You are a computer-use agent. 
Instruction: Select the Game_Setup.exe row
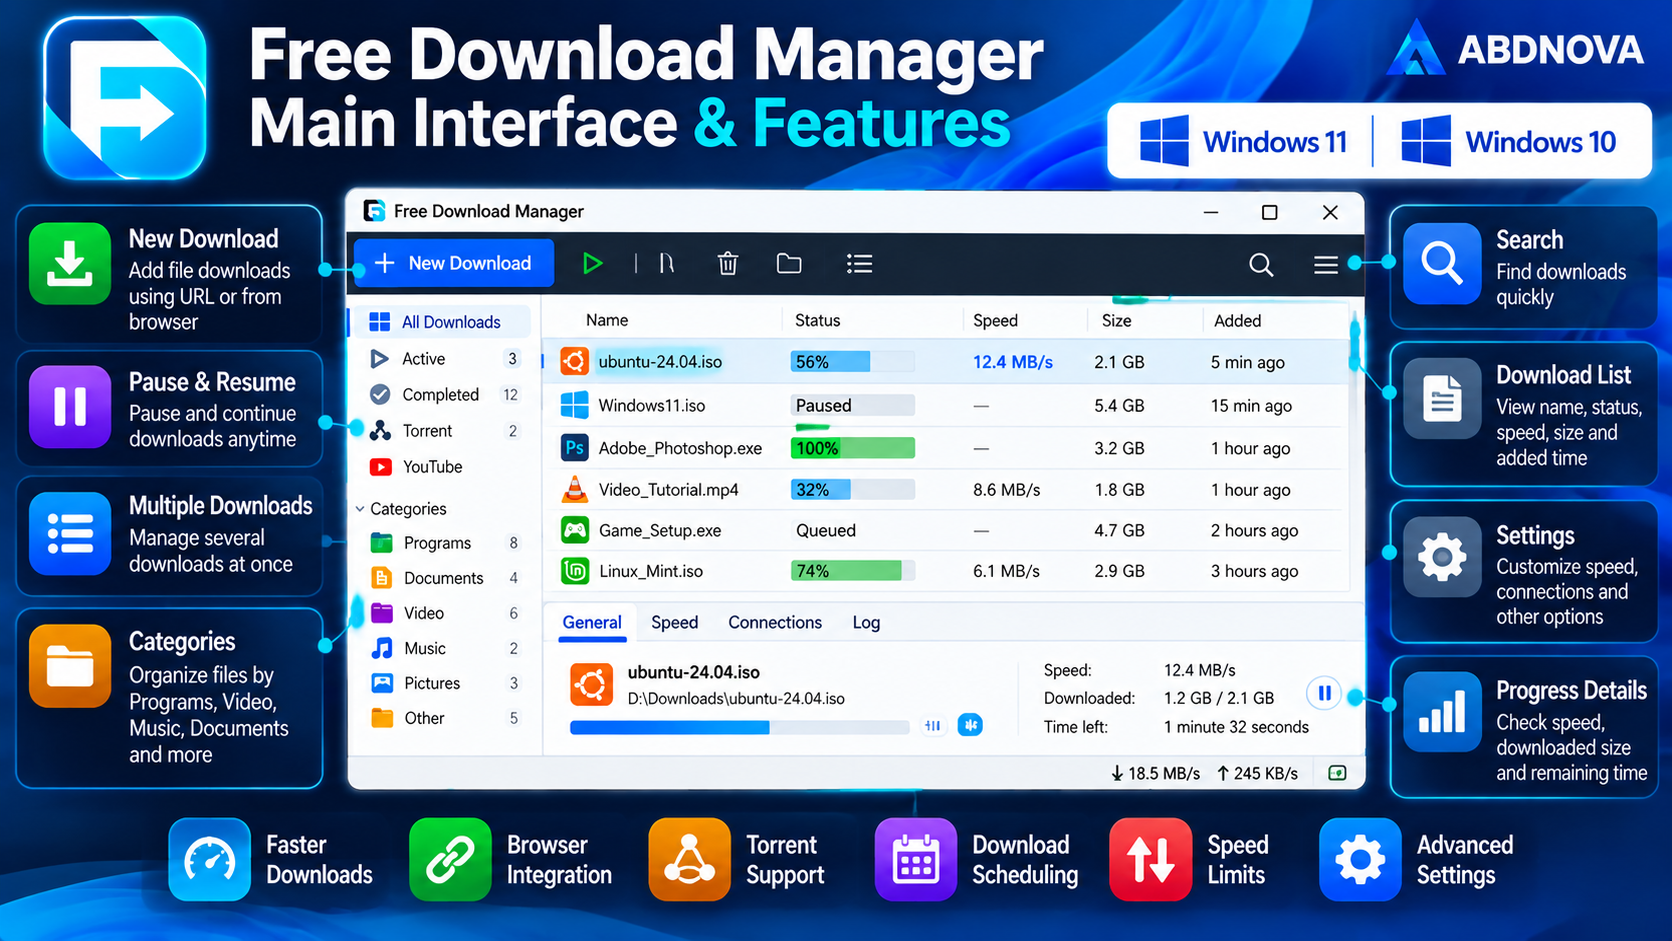point(946,530)
